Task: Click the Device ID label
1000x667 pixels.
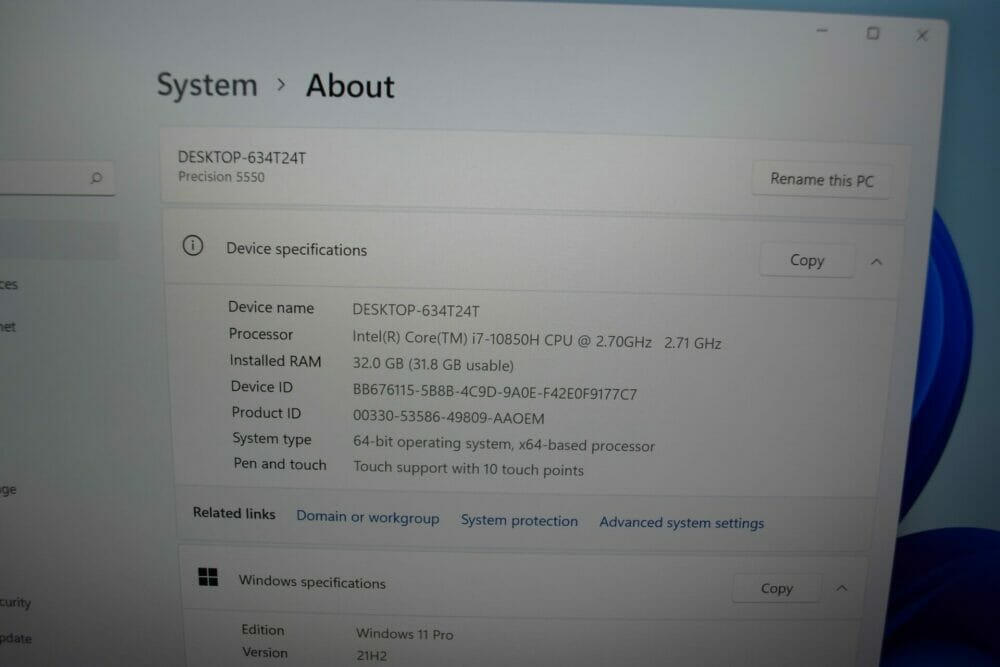Action: pos(261,386)
